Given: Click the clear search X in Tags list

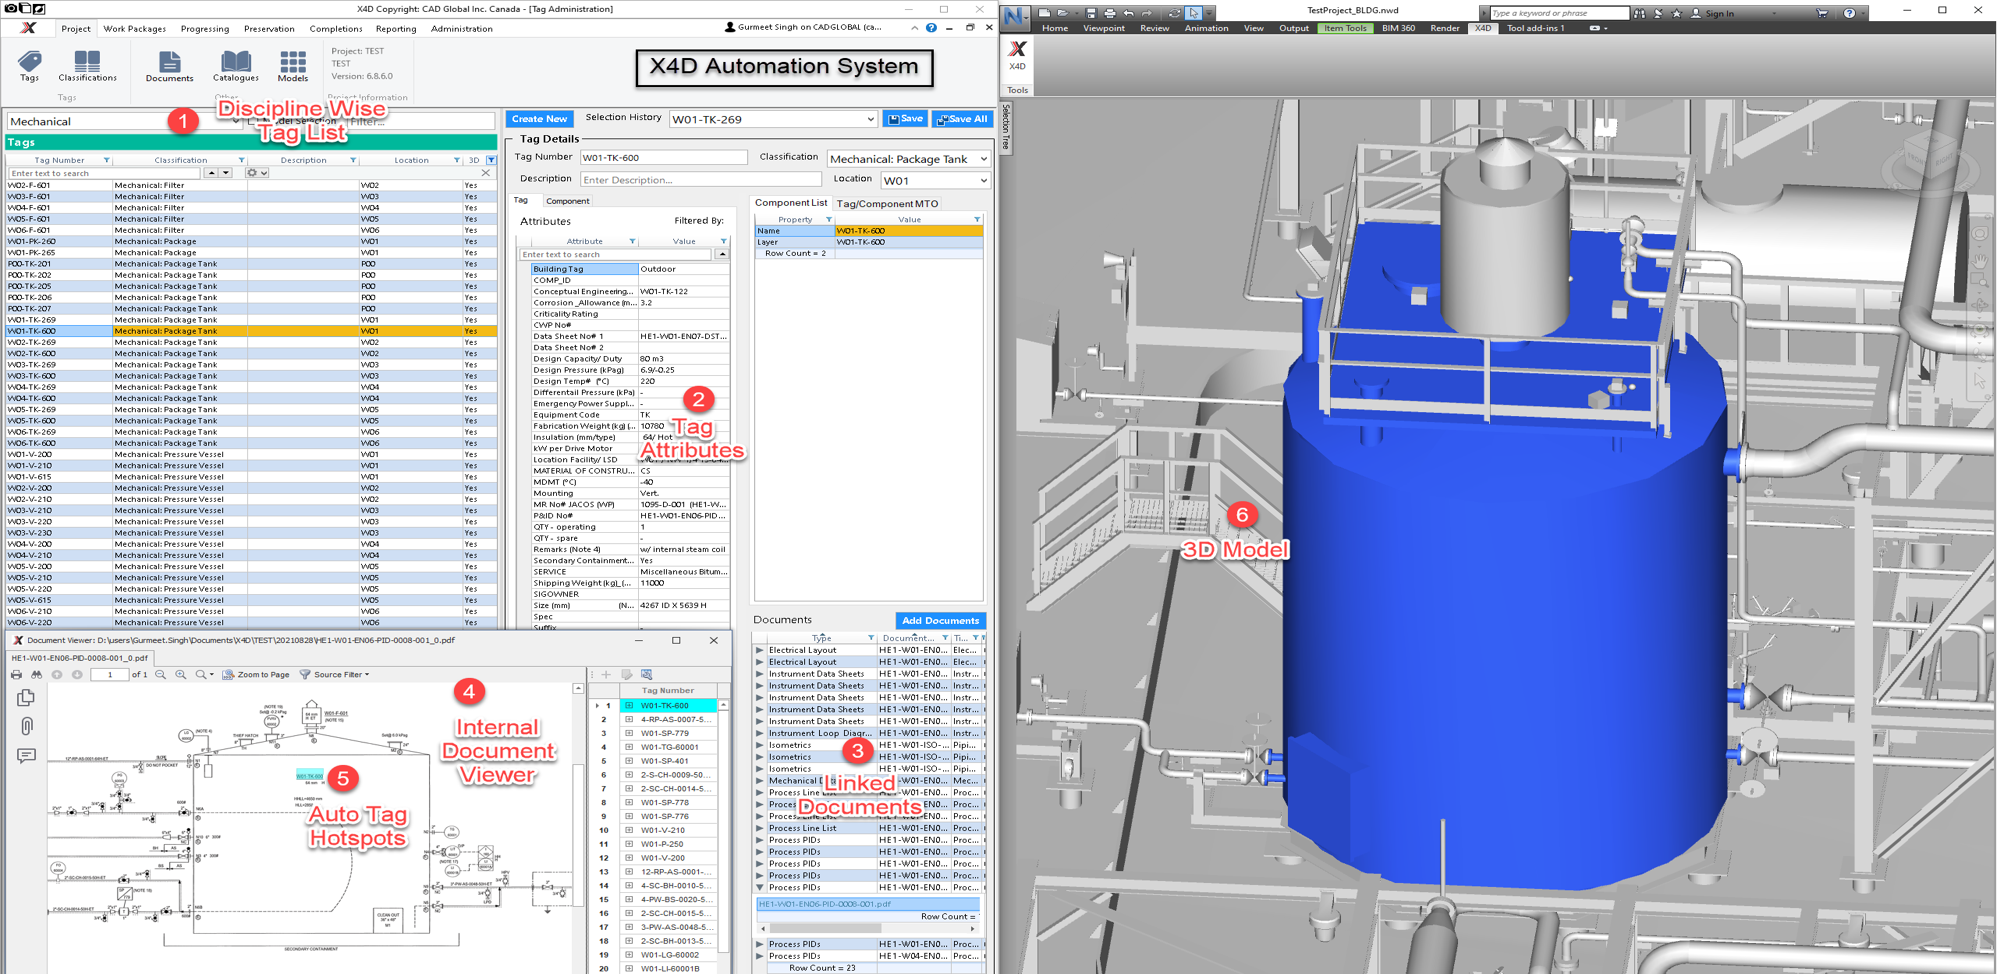Looking at the screenshot, I should (x=486, y=173).
